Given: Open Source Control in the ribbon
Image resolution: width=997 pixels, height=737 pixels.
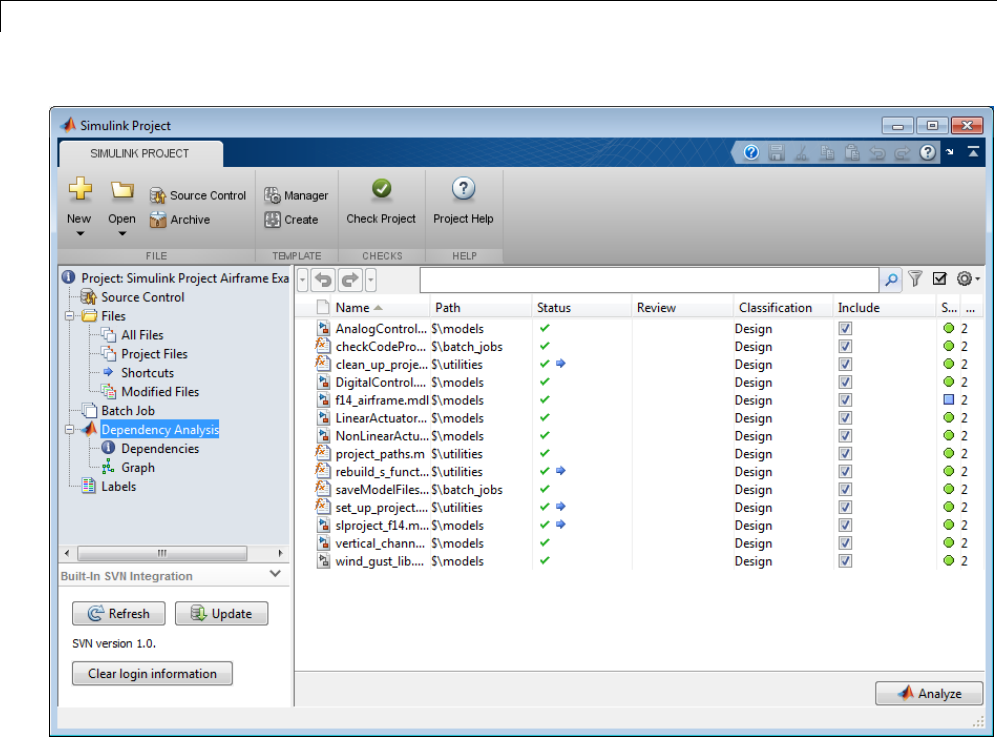Looking at the screenshot, I should [x=198, y=195].
